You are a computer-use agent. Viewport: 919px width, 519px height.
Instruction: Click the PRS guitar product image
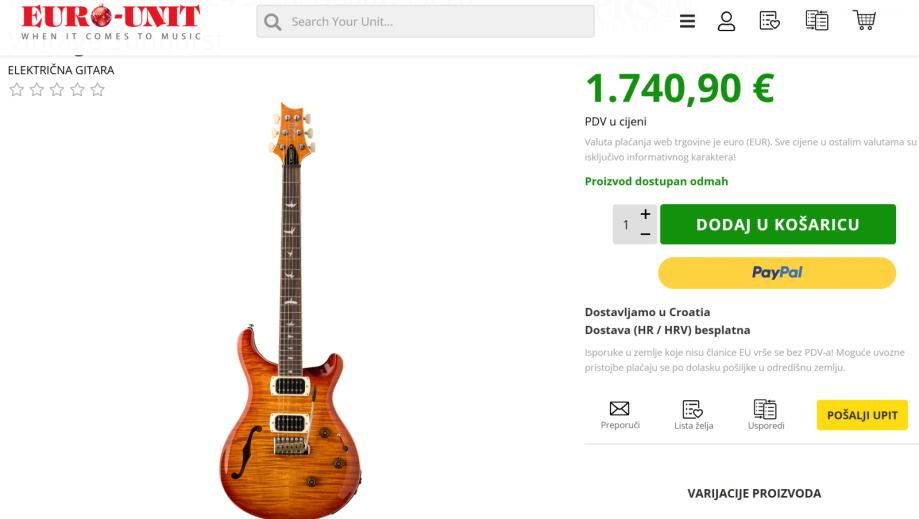point(291,310)
